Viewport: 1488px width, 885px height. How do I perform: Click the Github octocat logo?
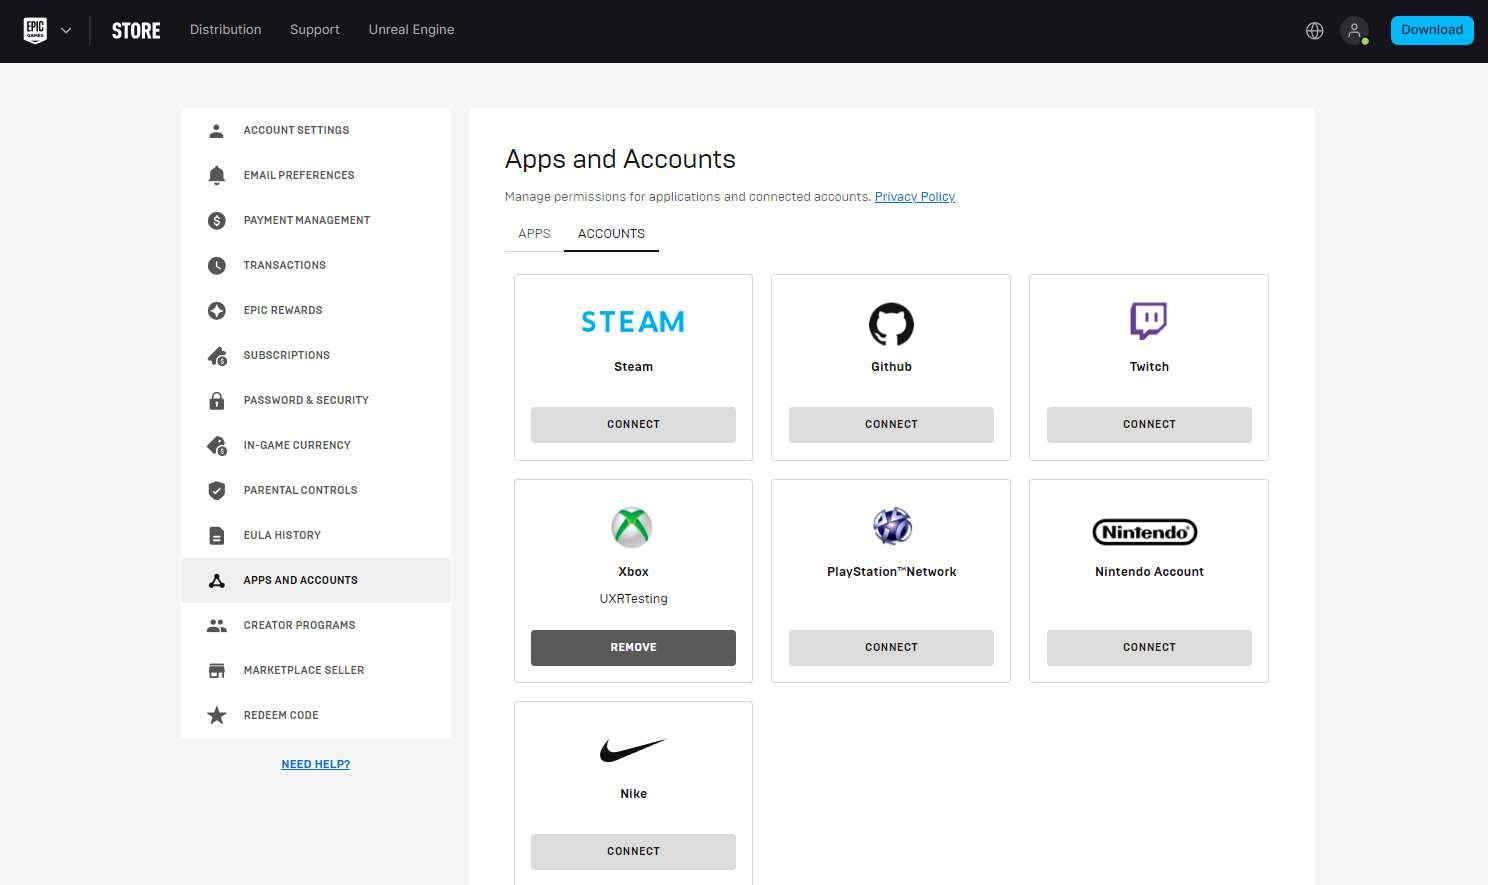point(891,324)
